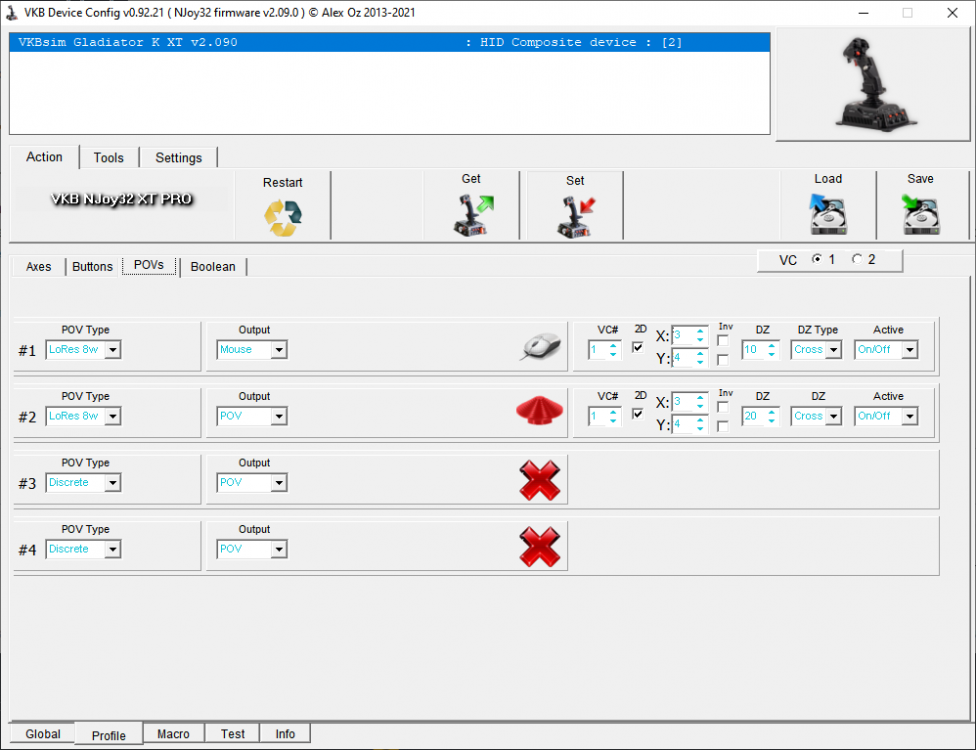Open DZ Type Cross dropdown for POV #1
This screenshot has width=976, height=750.
[833, 350]
